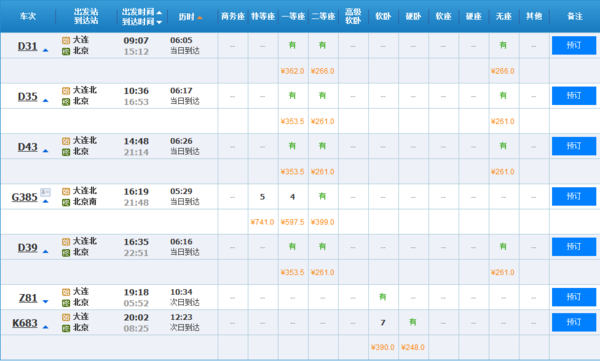Viewport: 600px width, 361px height.
Task: Click the green station icon beside 北京 in Z81 row
Action: (66, 303)
